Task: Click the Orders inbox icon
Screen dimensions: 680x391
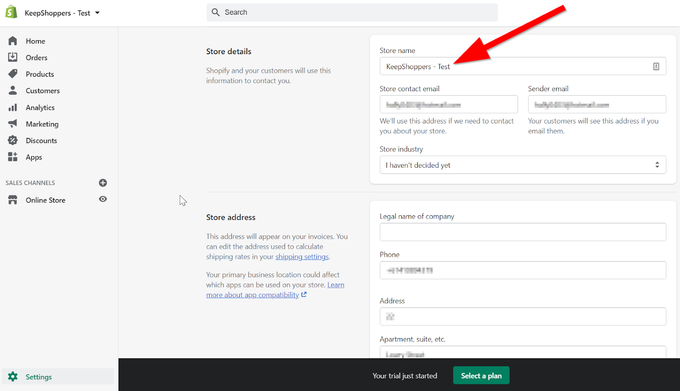Action: (x=13, y=57)
